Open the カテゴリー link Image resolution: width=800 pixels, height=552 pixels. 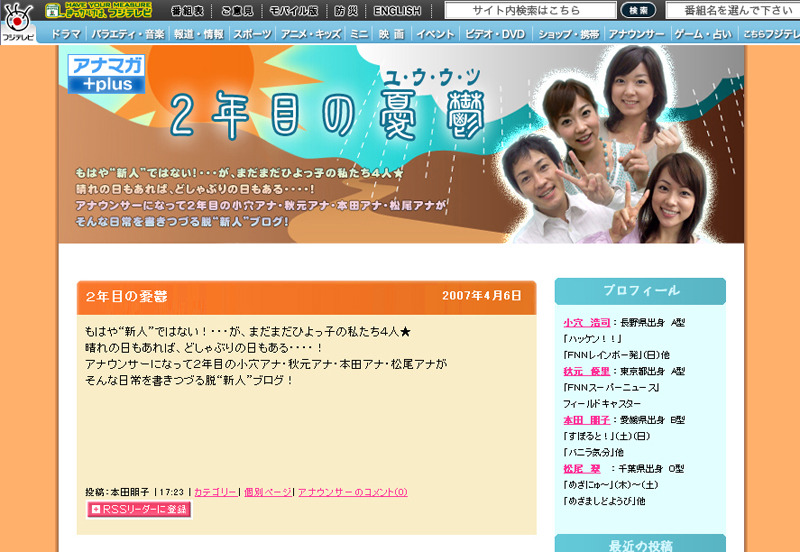click(x=215, y=492)
